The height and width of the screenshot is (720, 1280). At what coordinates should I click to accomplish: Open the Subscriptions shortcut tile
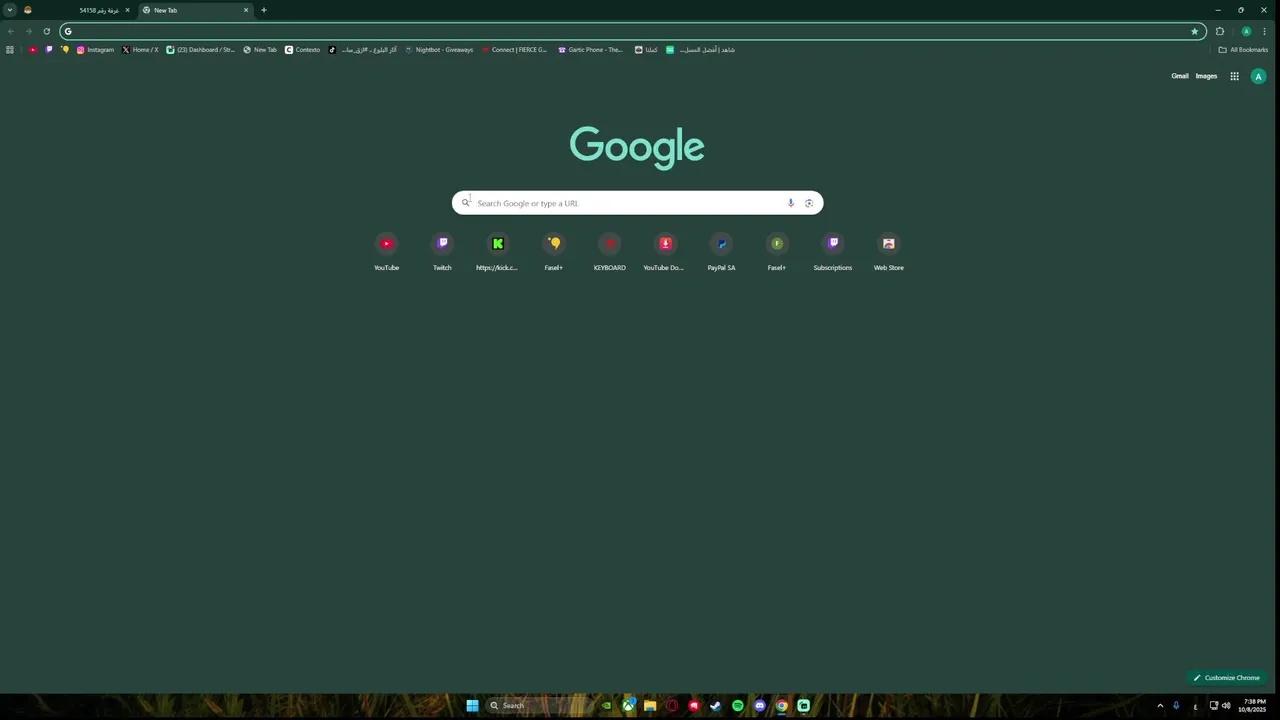[x=833, y=252]
